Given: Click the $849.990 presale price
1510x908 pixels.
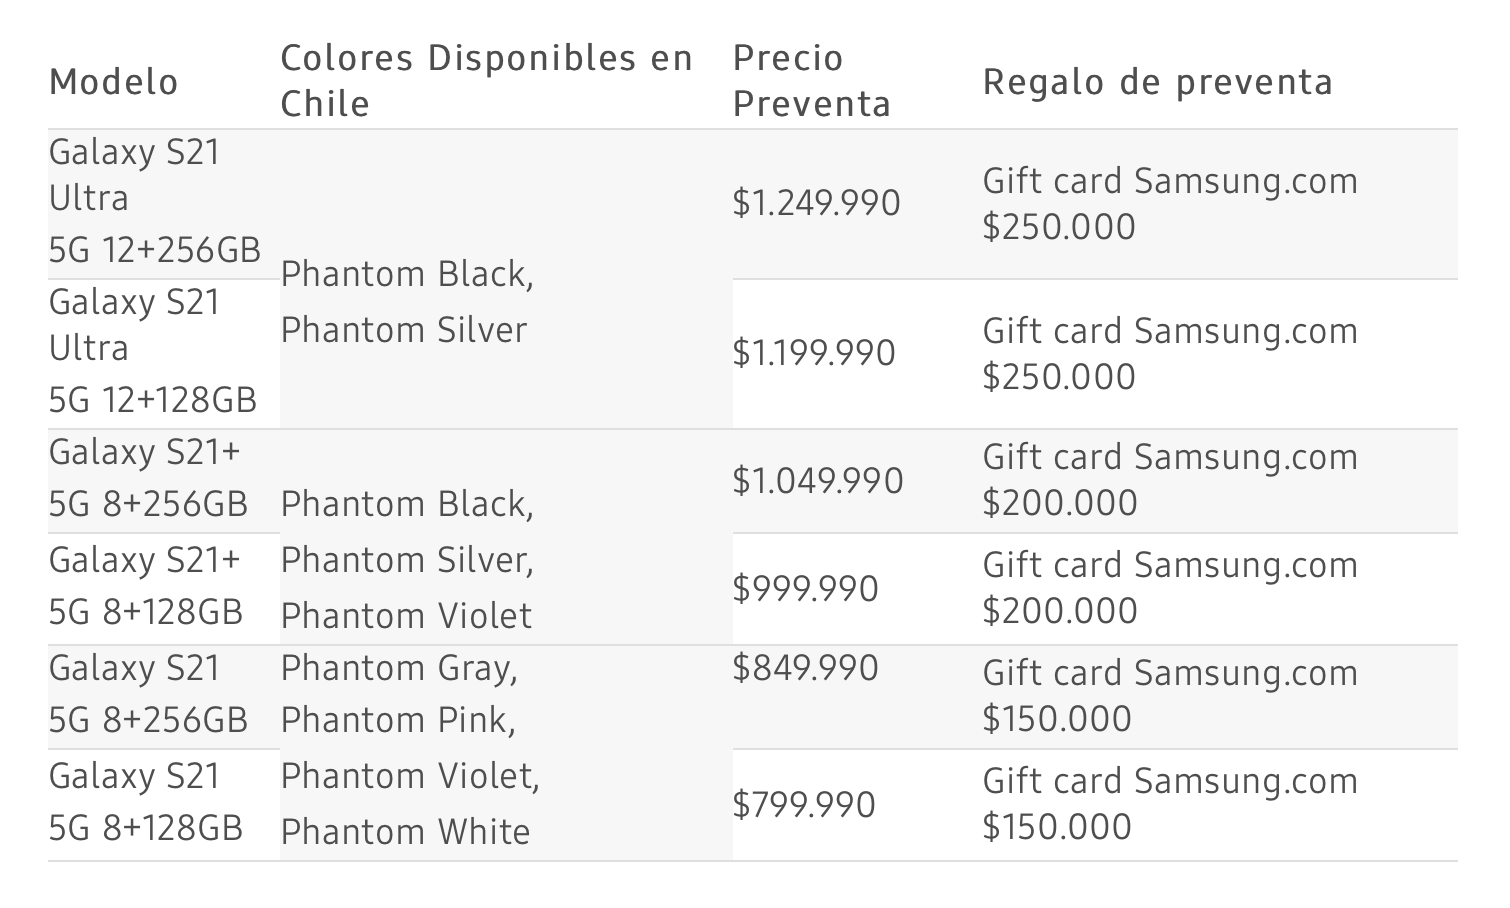Looking at the screenshot, I should click(805, 669).
